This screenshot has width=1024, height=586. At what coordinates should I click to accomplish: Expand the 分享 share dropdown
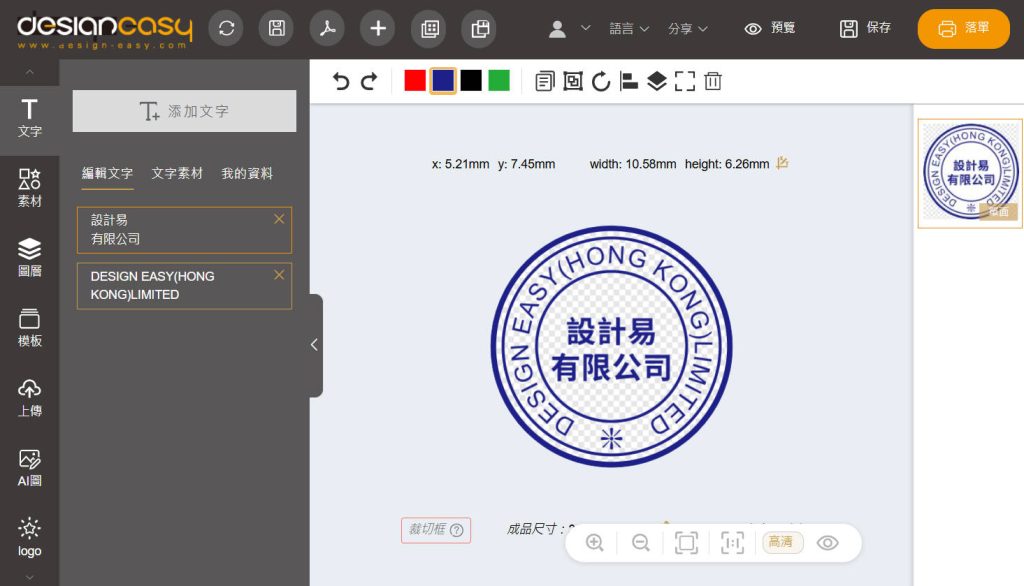(687, 28)
